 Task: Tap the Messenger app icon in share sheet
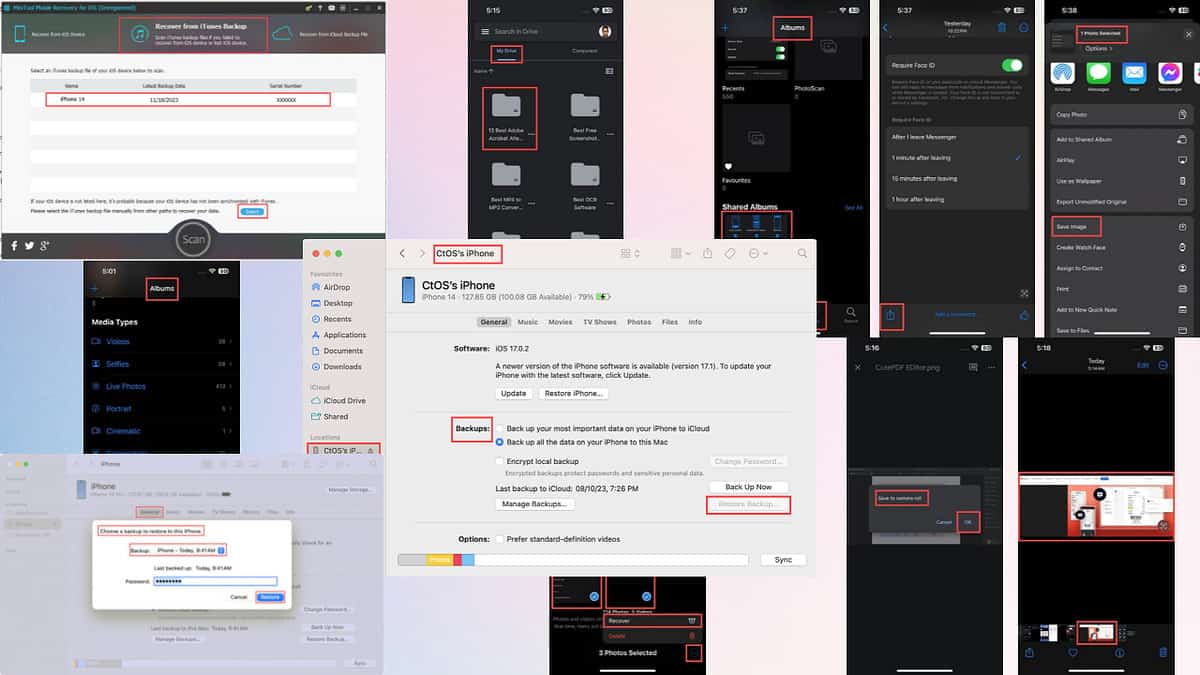tap(1169, 73)
